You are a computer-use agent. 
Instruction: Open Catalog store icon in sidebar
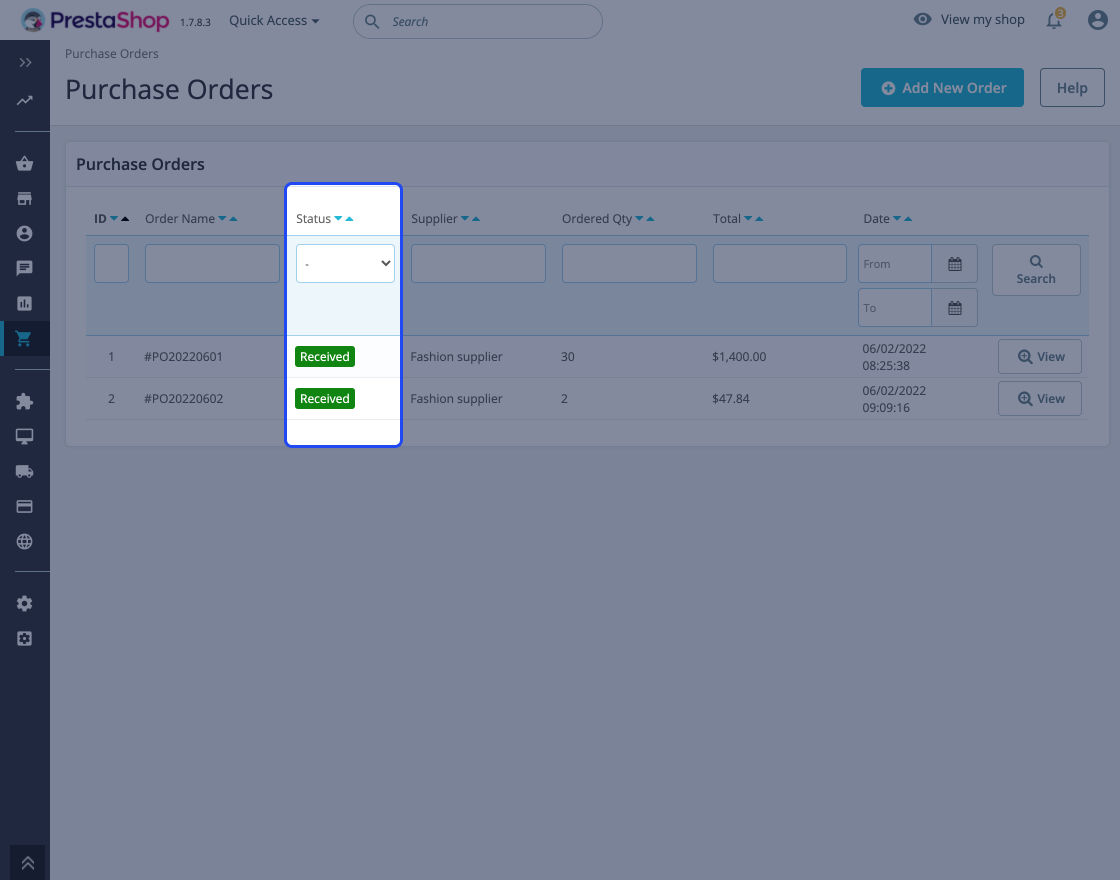point(24,199)
